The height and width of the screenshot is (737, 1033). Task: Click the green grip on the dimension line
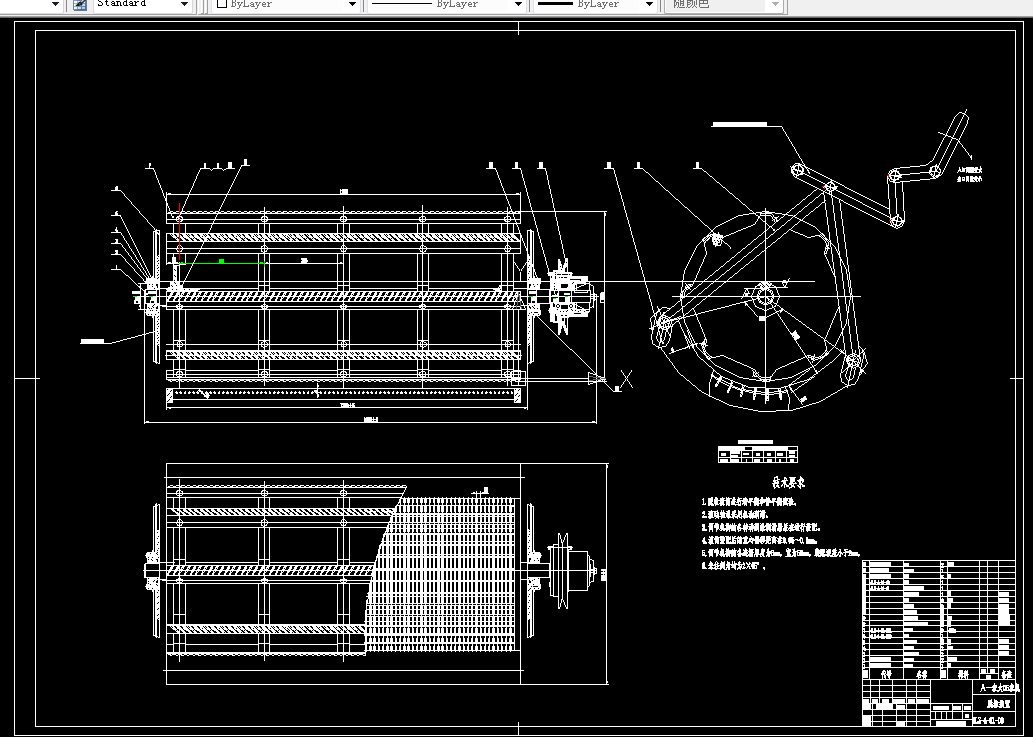(x=222, y=261)
